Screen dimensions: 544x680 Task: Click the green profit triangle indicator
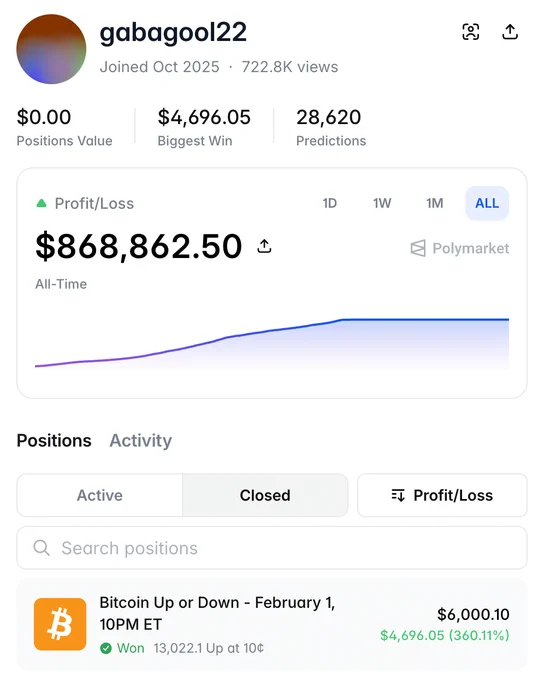coord(41,203)
